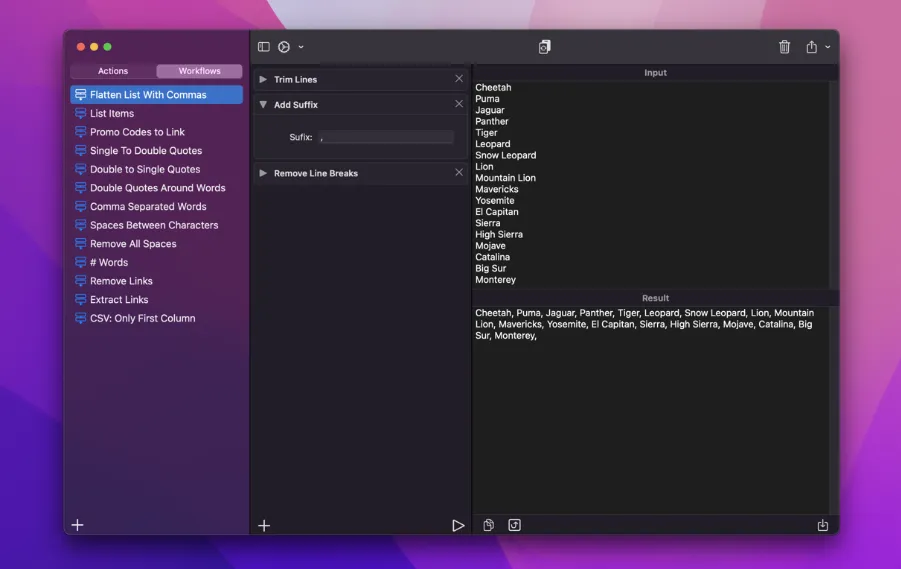Select the Remove Links workflow
901x569 pixels.
point(156,281)
